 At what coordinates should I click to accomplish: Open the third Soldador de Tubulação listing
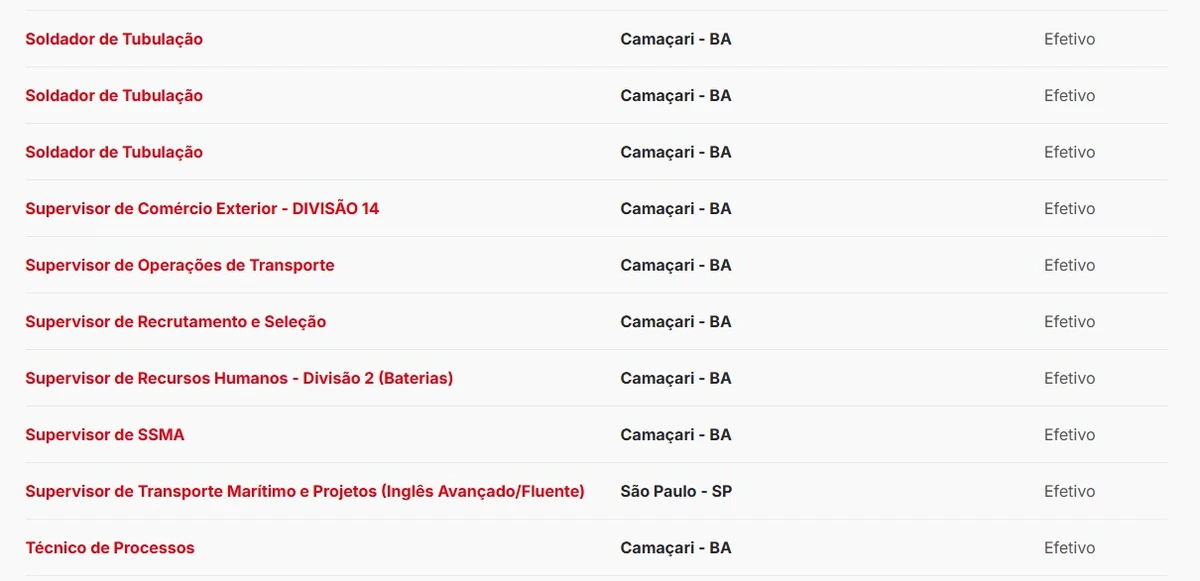point(114,152)
